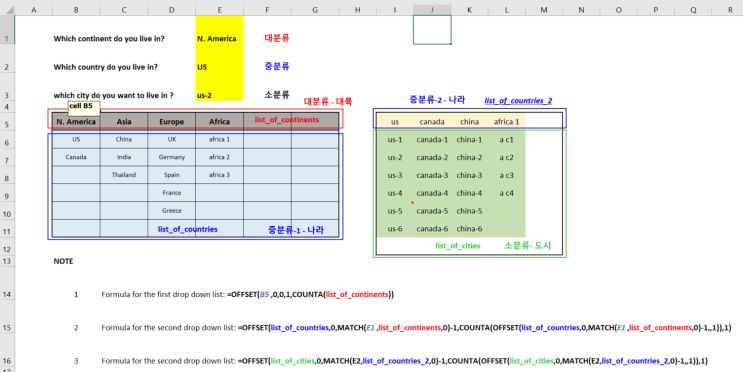Click the us-1 cell
Screen dimensions: 743x372
click(x=395, y=140)
